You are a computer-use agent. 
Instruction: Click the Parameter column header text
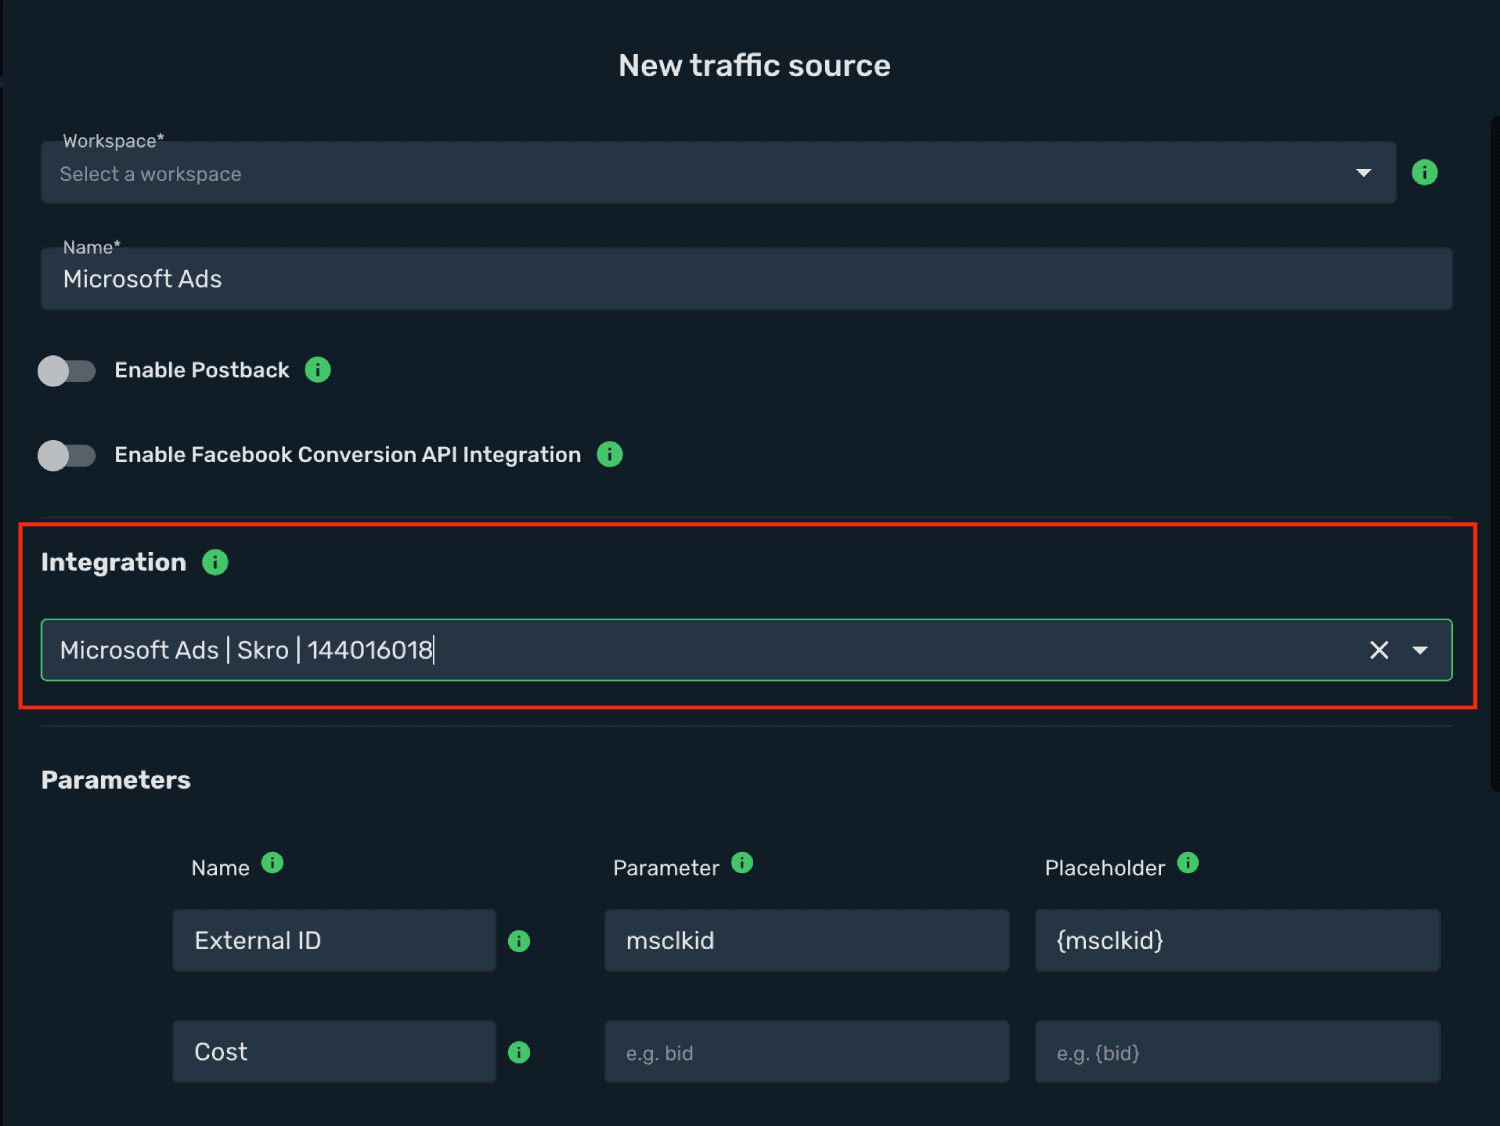coord(666,868)
